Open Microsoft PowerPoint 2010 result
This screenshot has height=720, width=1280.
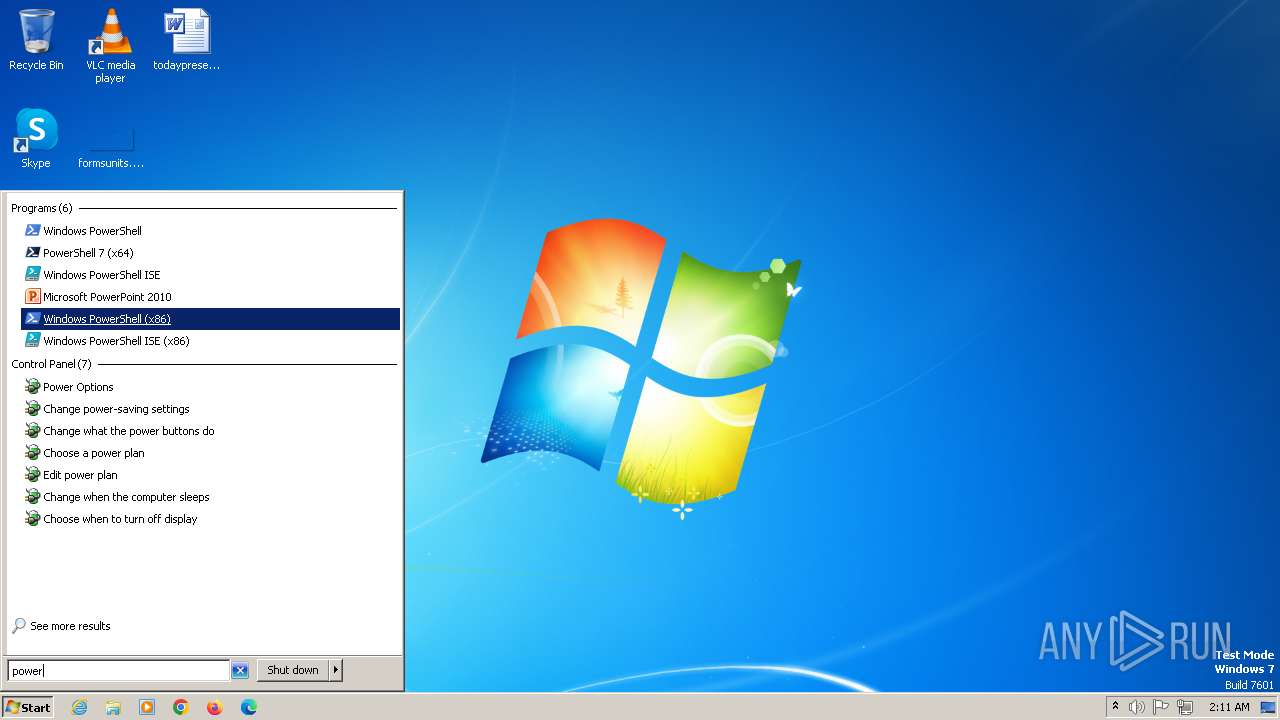click(210, 297)
